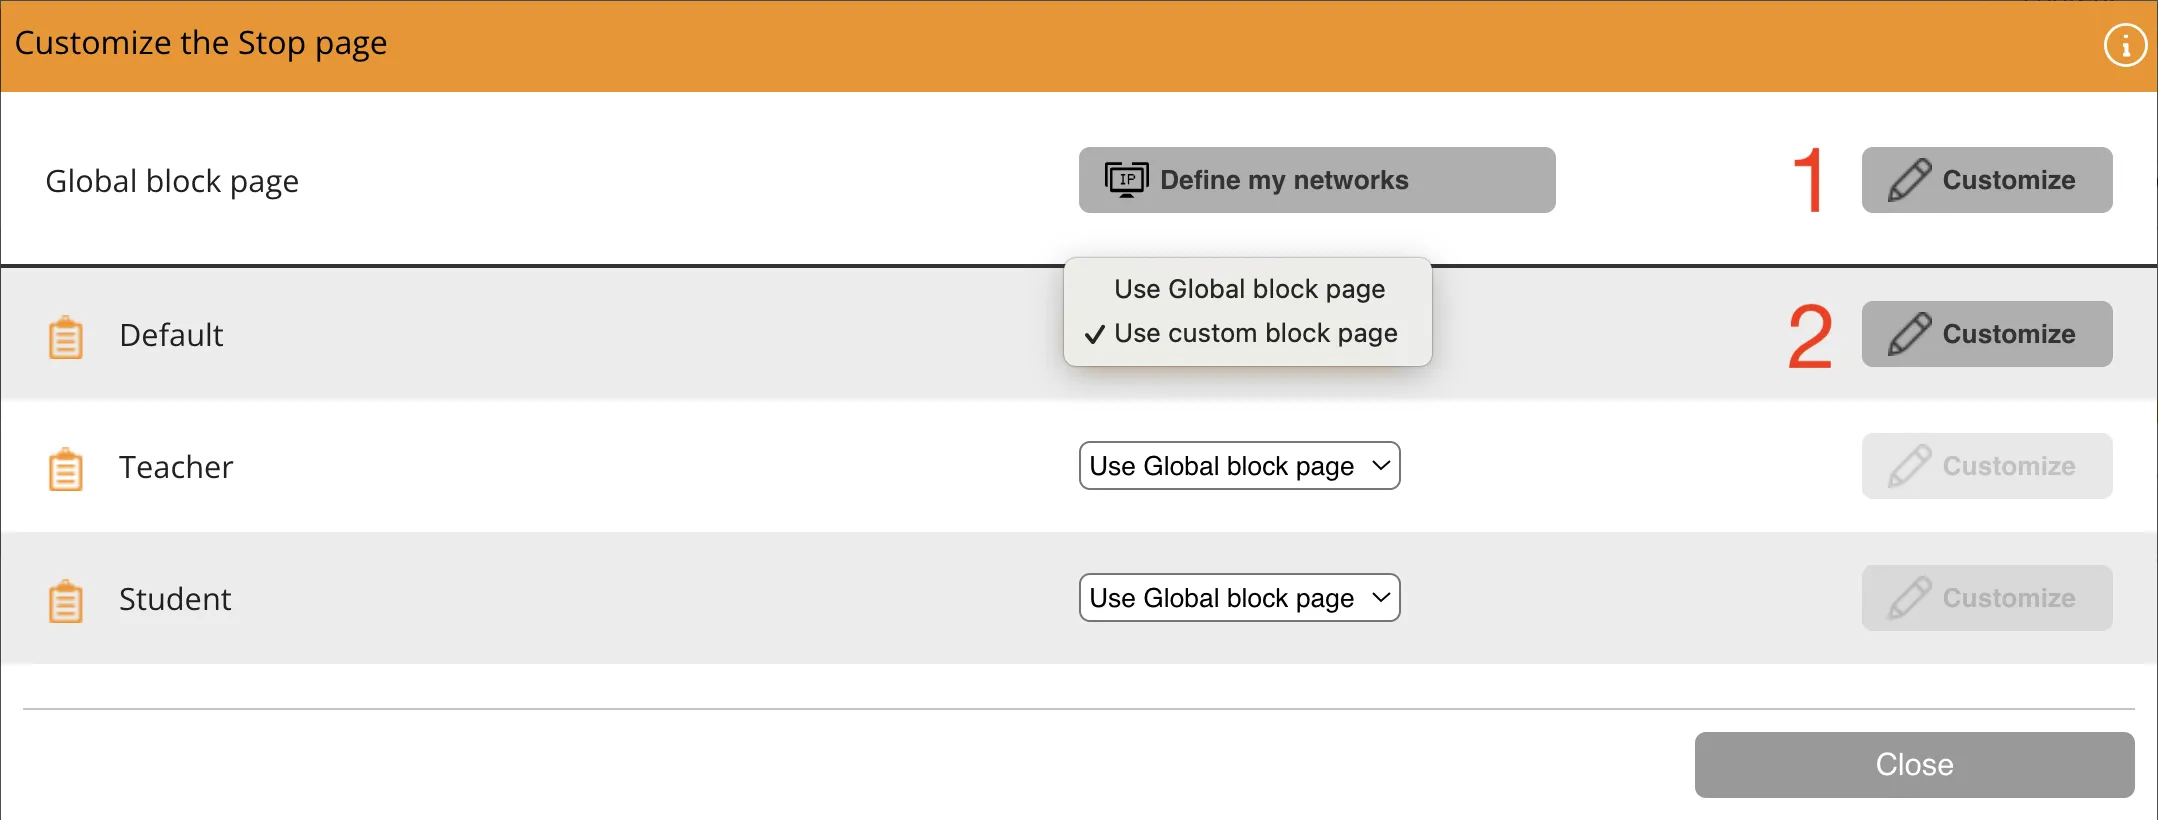Select 'Use custom block page' menu option
The width and height of the screenshot is (2158, 820).
(x=1249, y=333)
